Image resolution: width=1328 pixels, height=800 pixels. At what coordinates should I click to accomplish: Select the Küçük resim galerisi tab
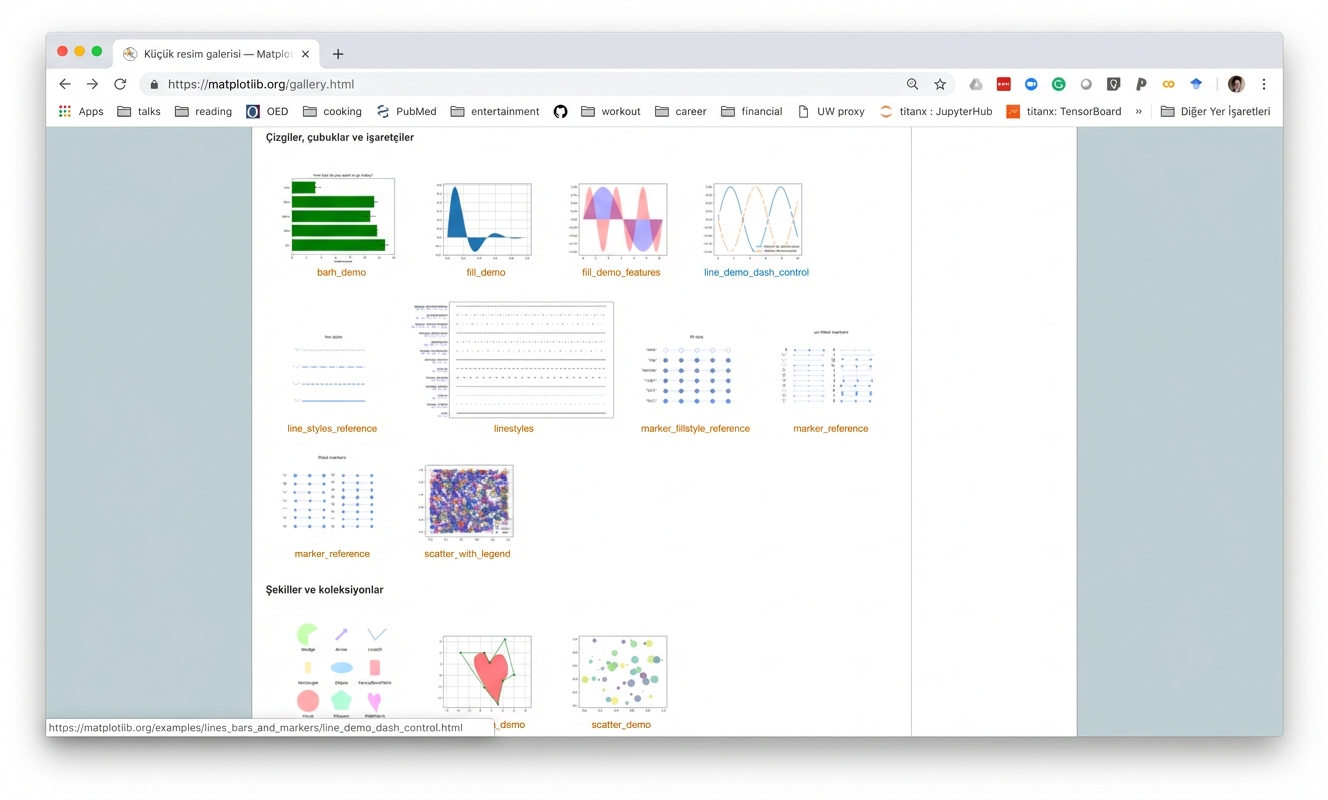click(x=215, y=54)
